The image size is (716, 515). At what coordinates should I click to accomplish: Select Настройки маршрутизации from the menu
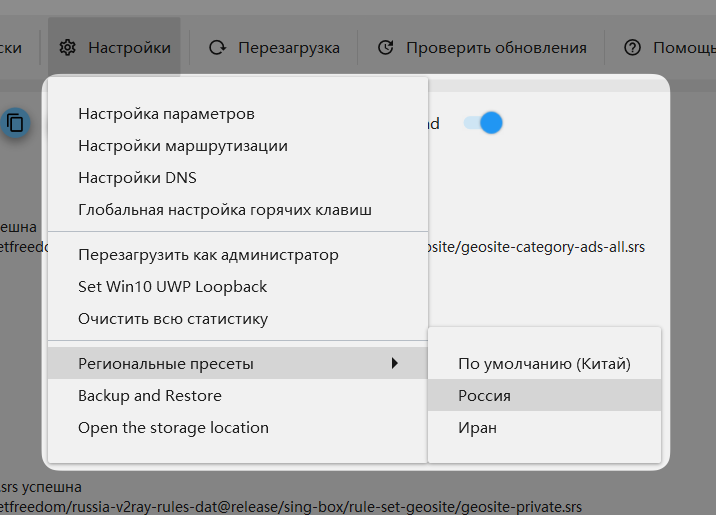(183, 146)
